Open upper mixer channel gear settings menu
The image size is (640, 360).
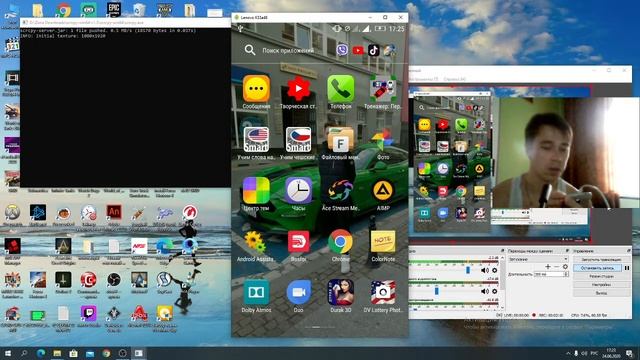coord(494,270)
